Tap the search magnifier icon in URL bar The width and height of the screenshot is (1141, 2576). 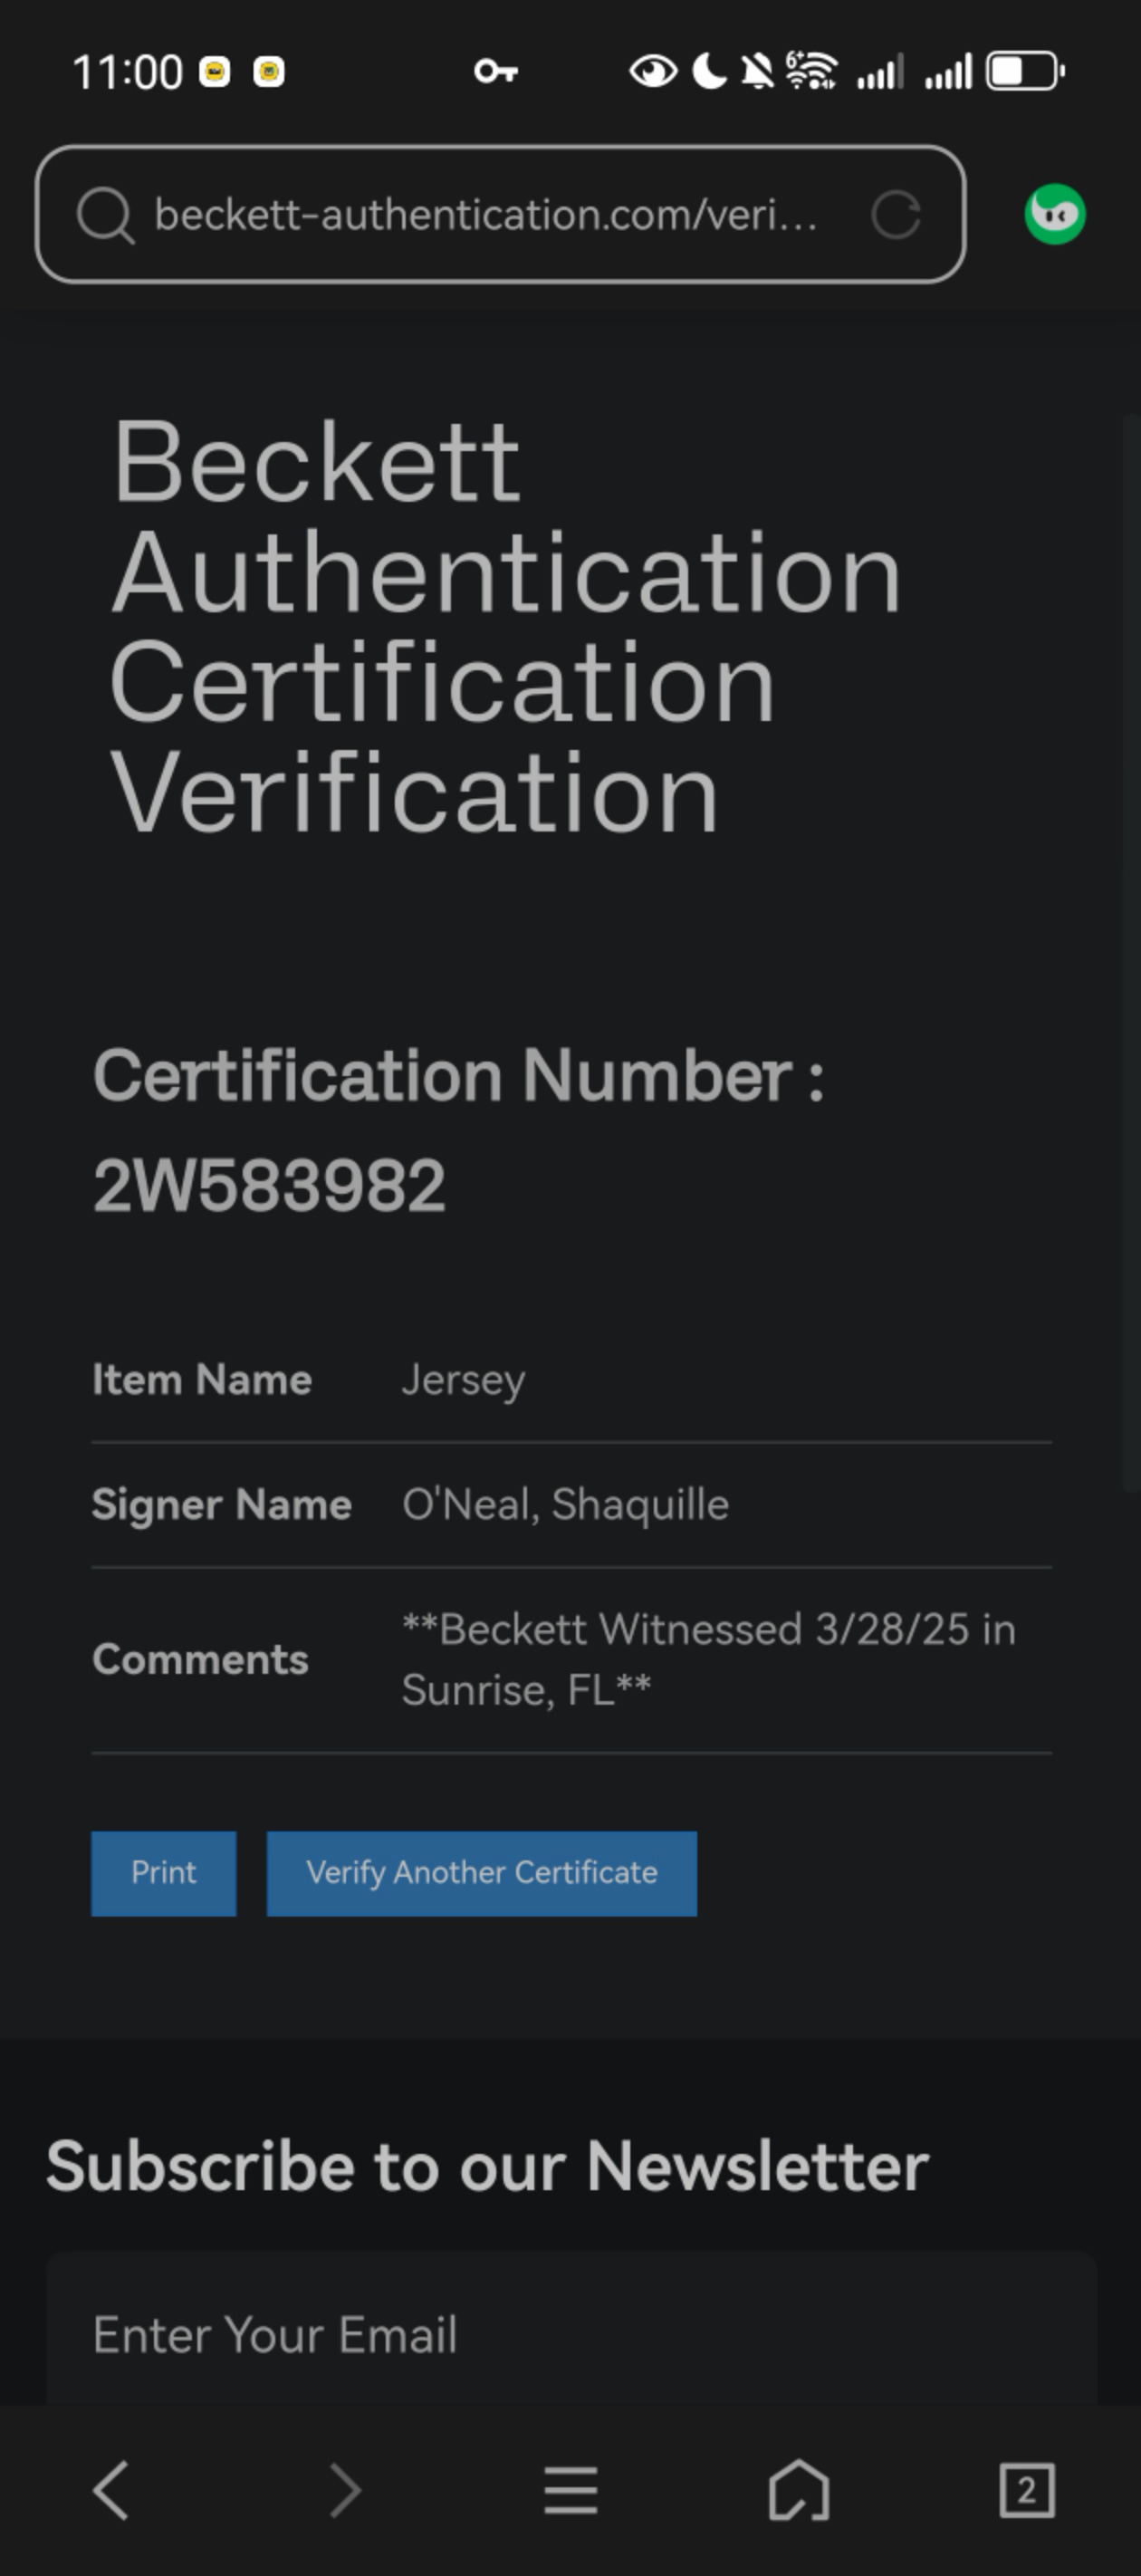(x=105, y=215)
